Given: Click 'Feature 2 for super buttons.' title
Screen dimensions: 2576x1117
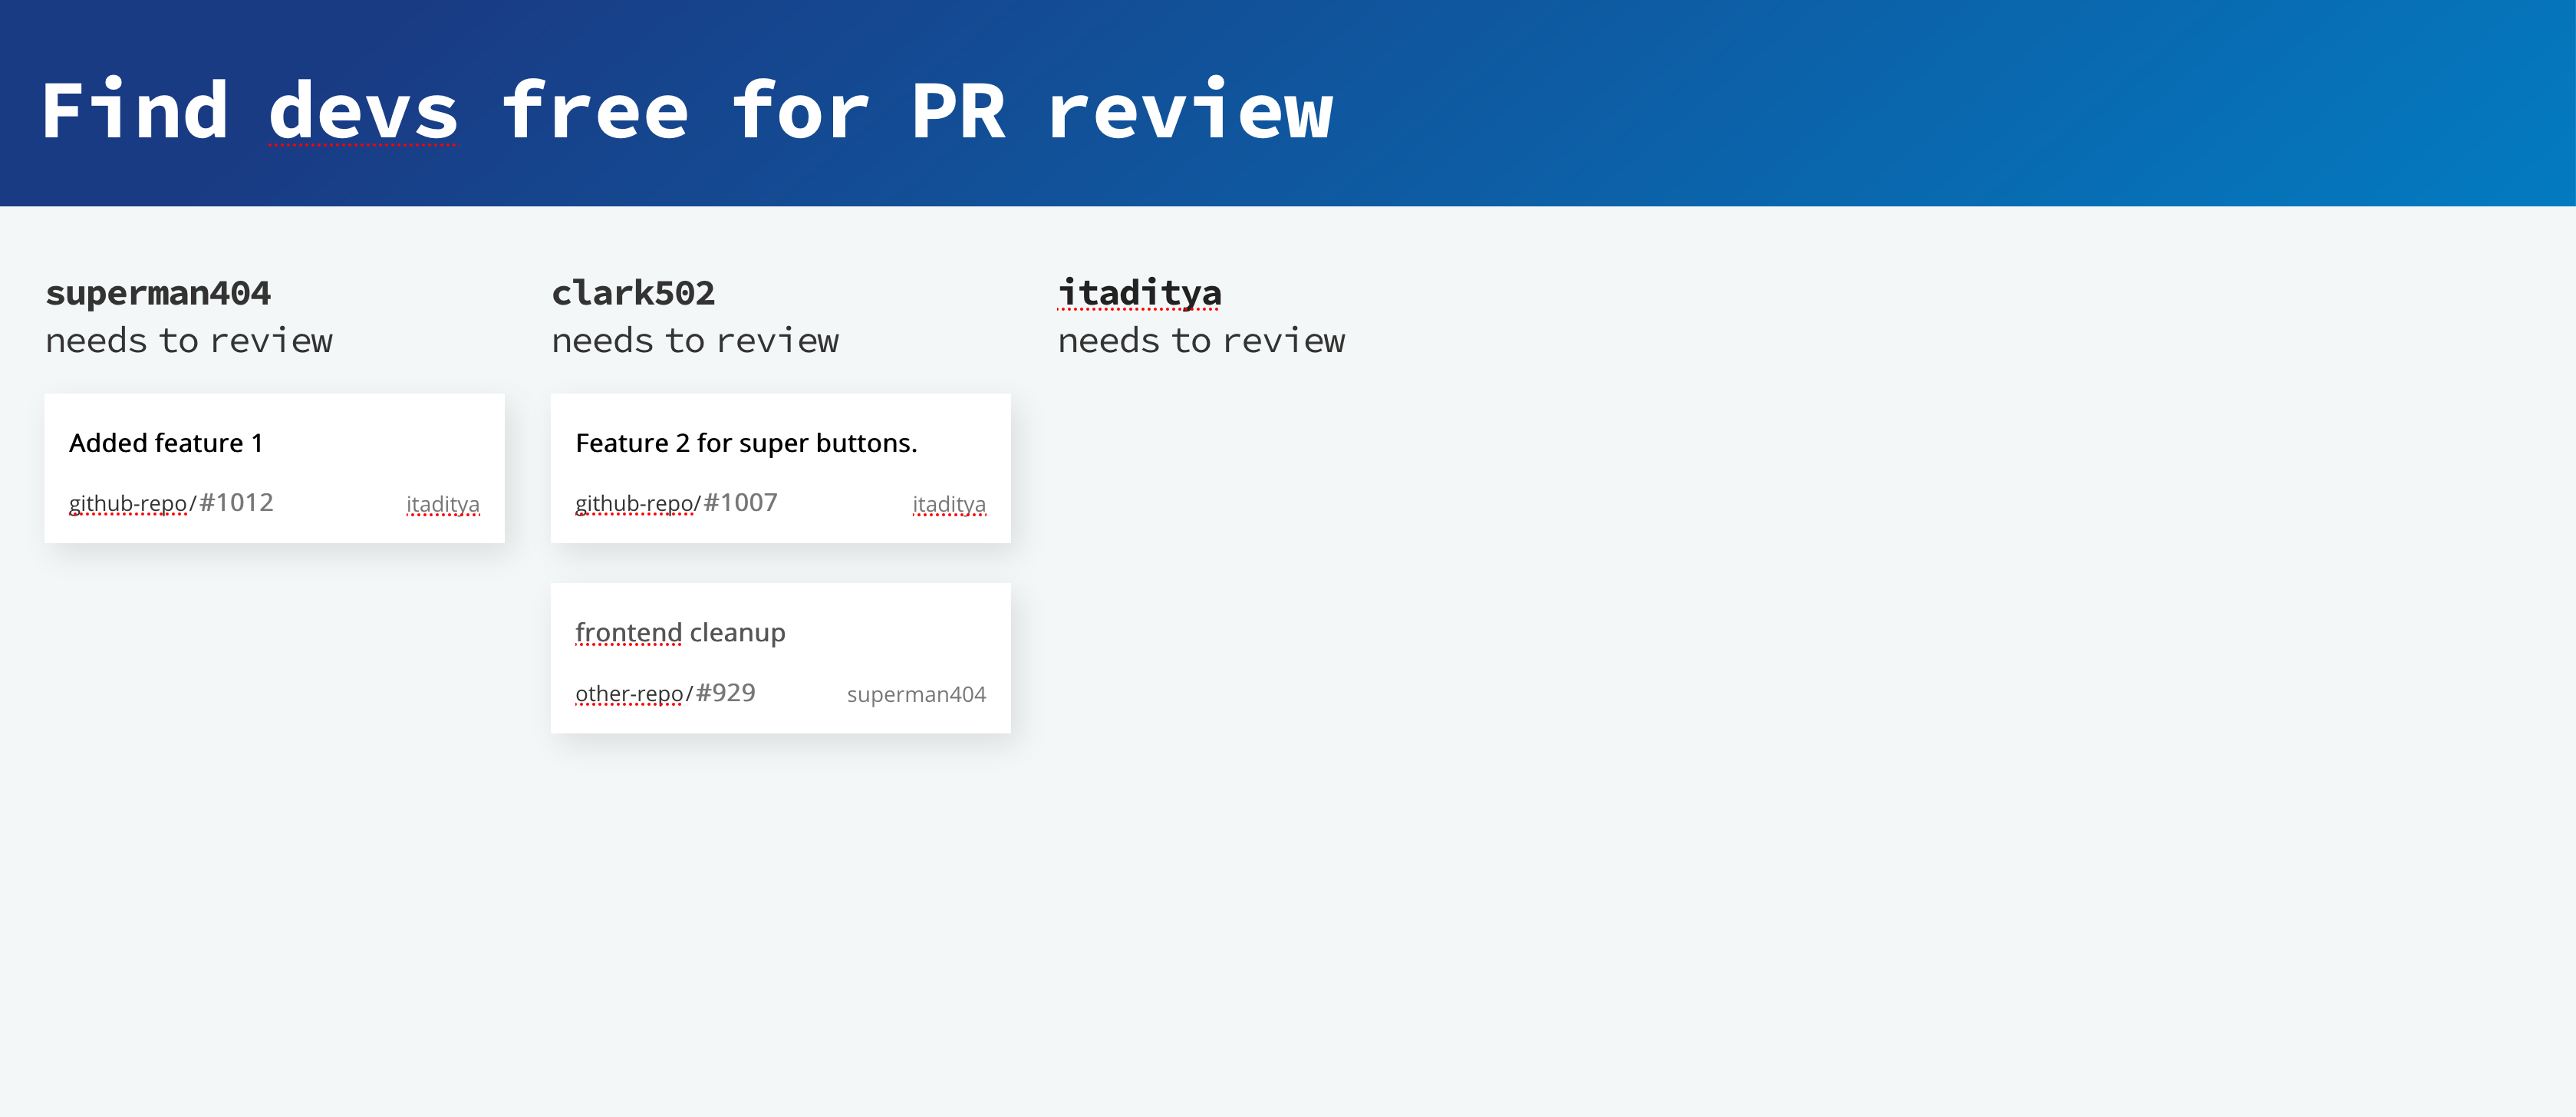Looking at the screenshot, I should click(746, 443).
